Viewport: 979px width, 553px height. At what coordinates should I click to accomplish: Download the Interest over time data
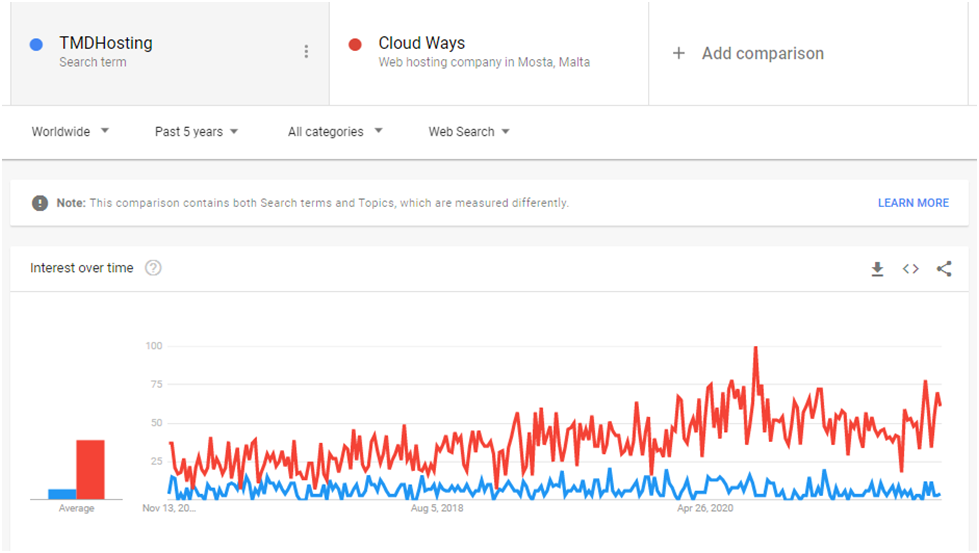click(x=877, y=269)
